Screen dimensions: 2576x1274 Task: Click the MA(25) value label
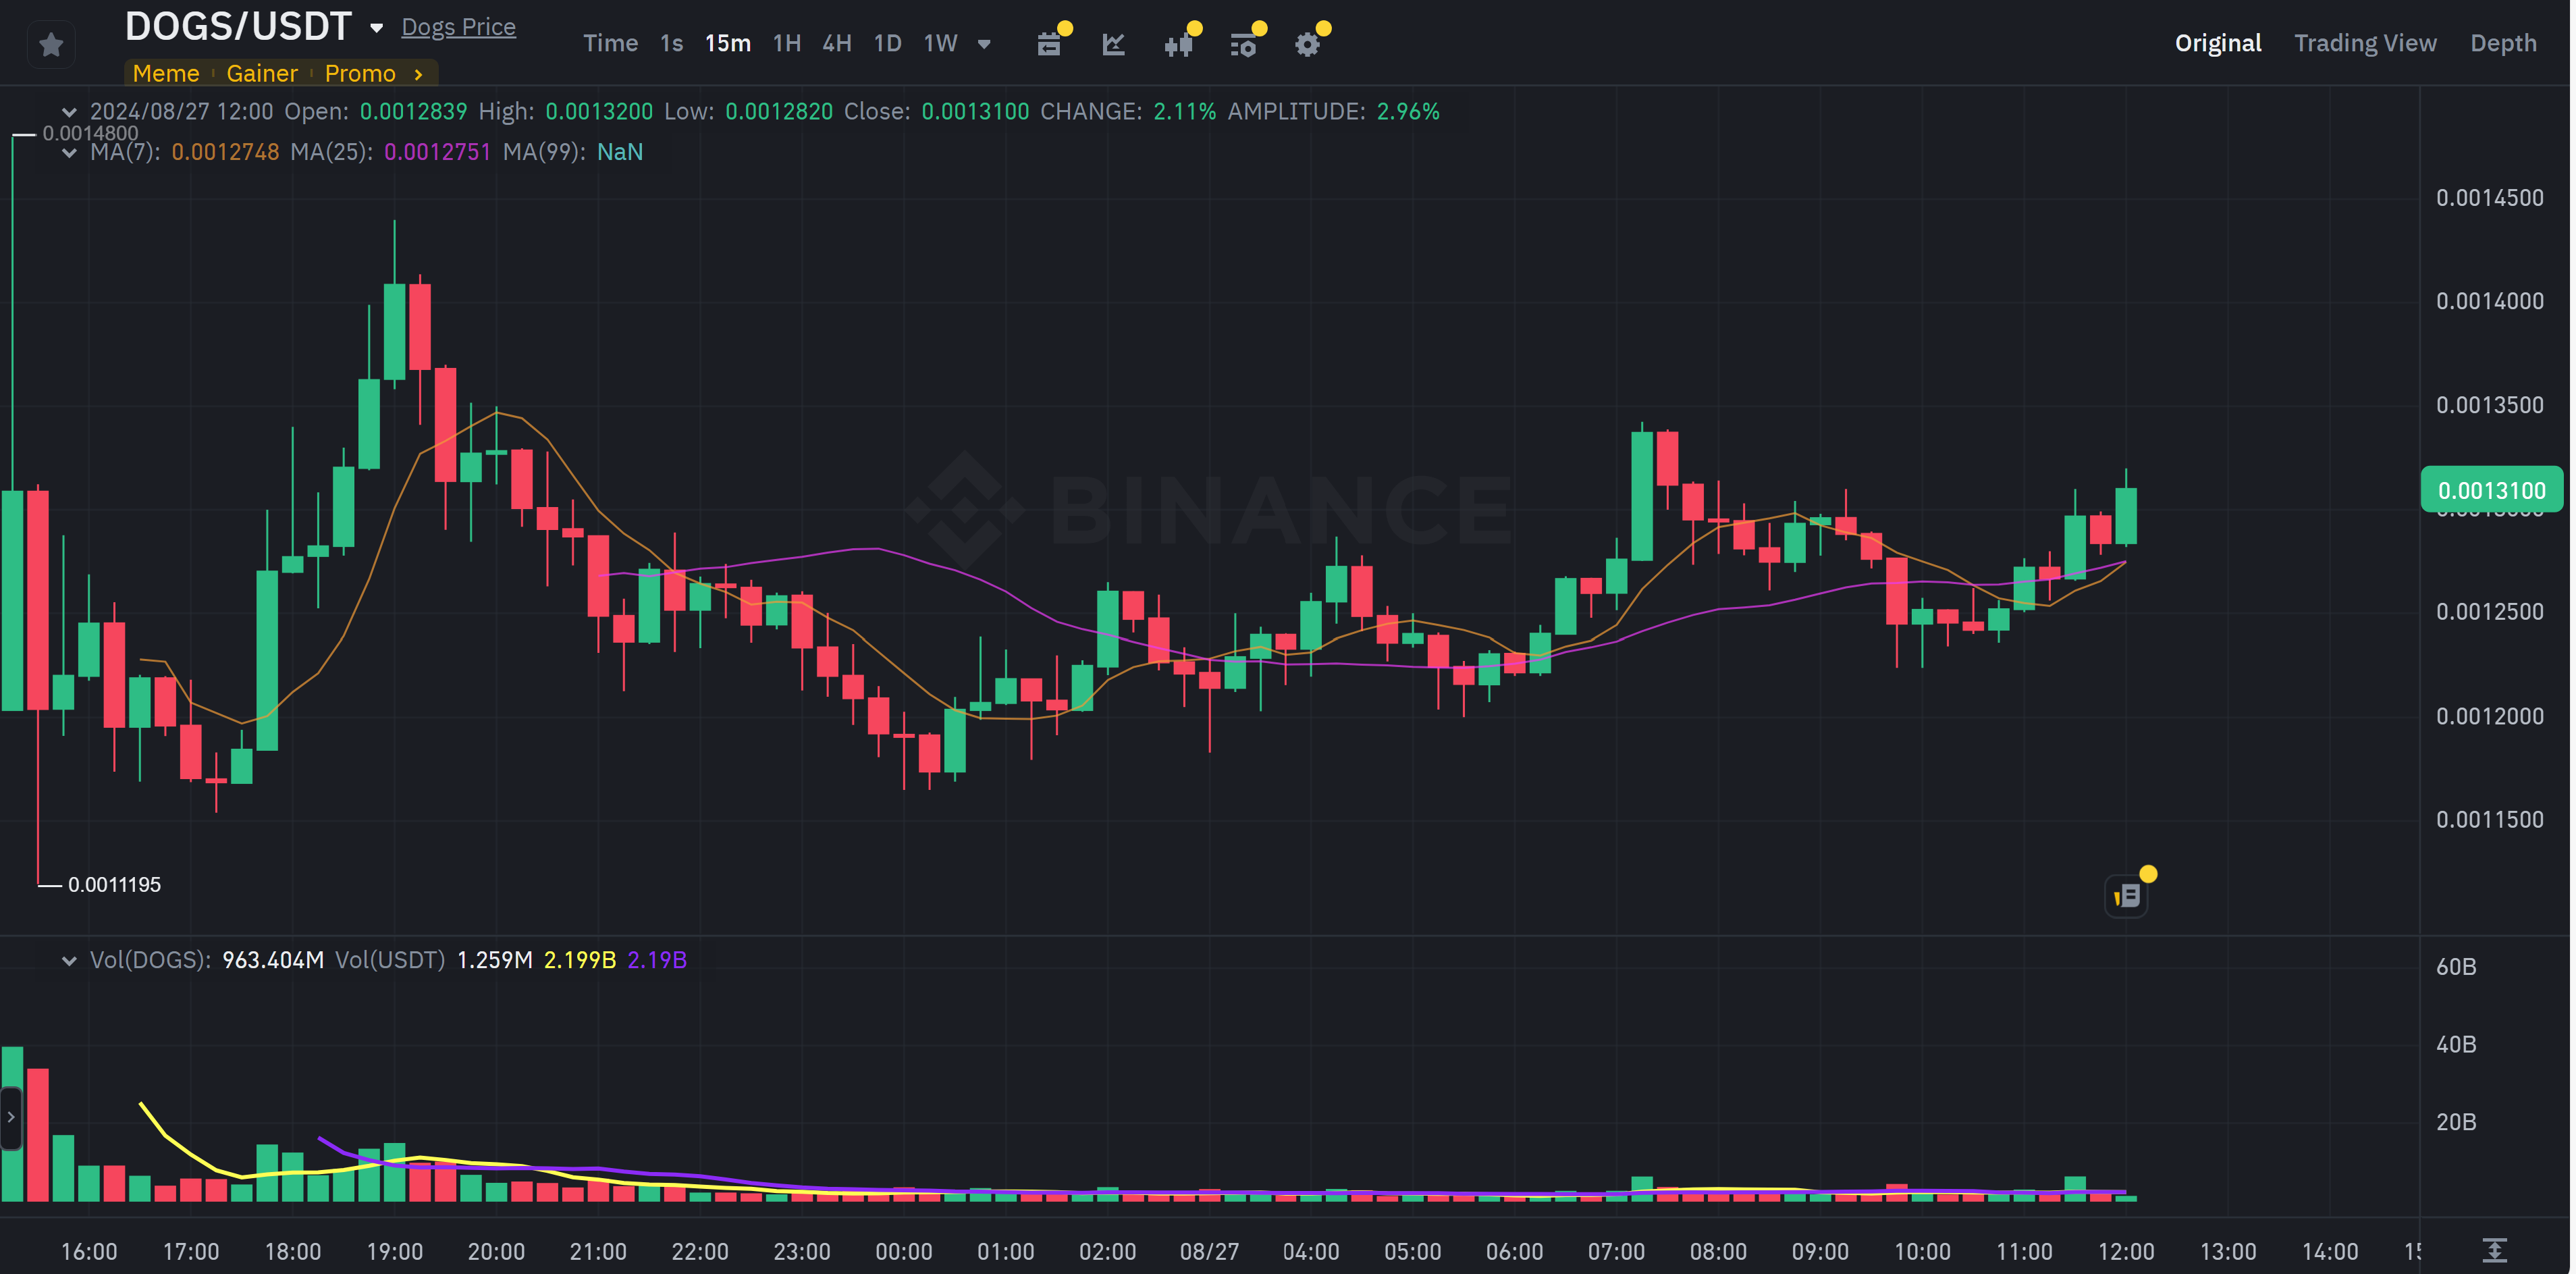coord(437,152)
